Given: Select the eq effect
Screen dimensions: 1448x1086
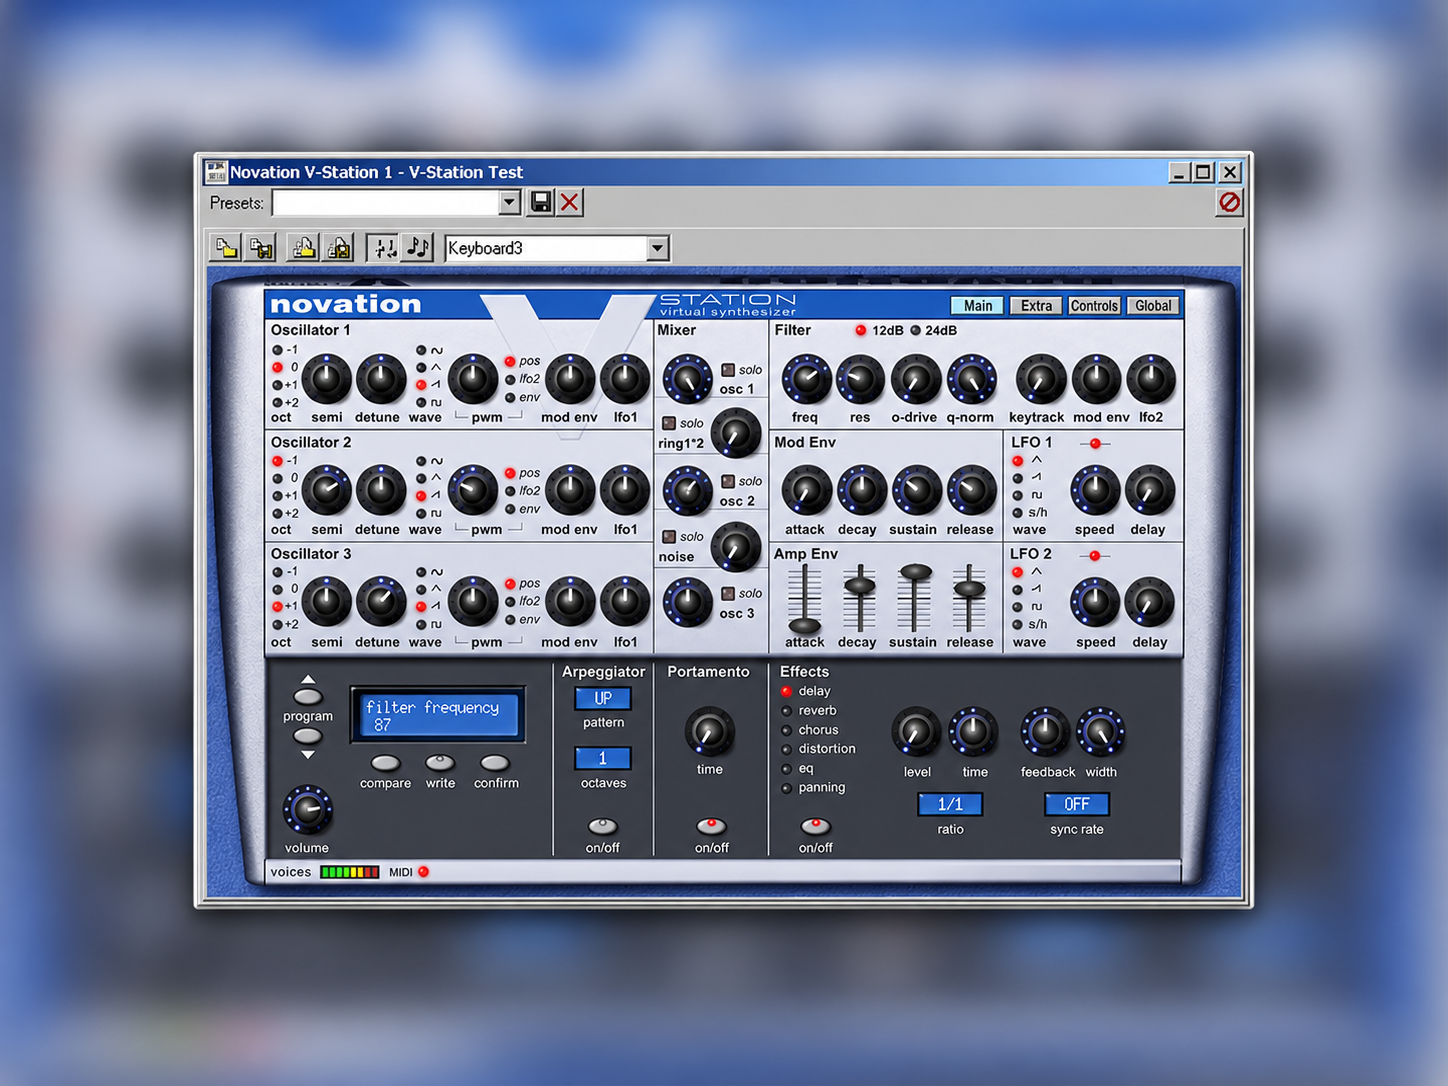Looking at the screenshot, I should click(786, 769).
